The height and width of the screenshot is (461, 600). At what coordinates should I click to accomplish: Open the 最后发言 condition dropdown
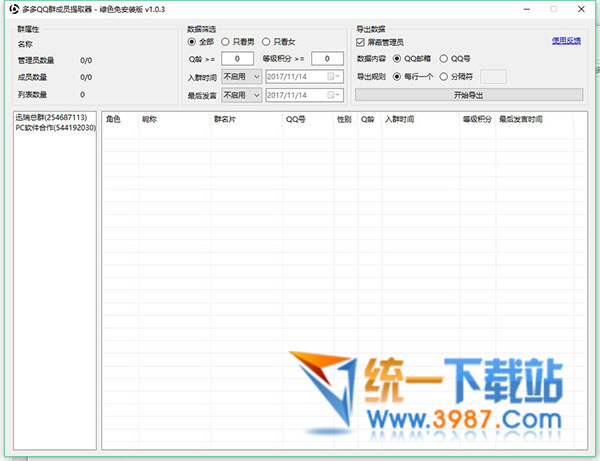coord(241,95)
